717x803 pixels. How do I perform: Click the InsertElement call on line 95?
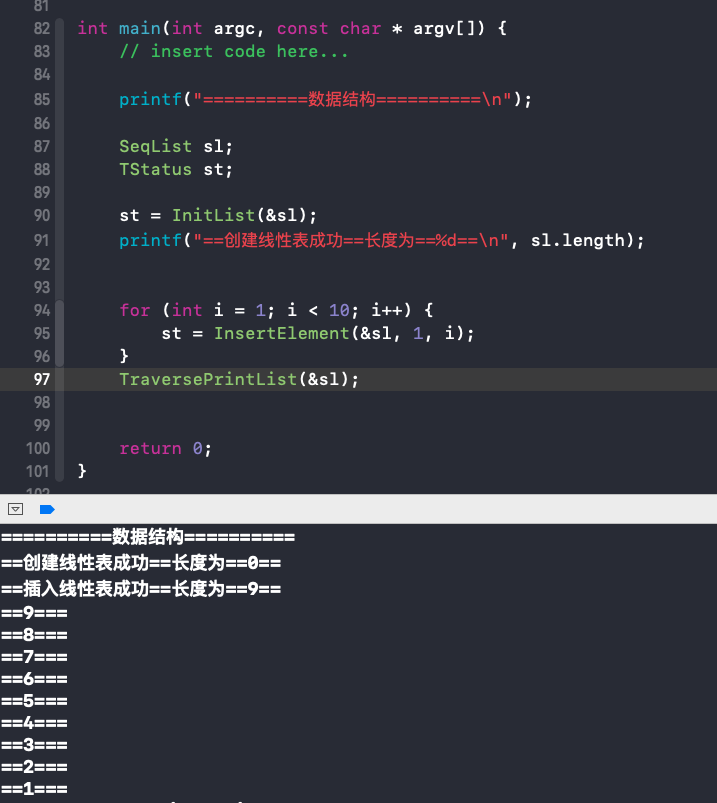point(282,333)
